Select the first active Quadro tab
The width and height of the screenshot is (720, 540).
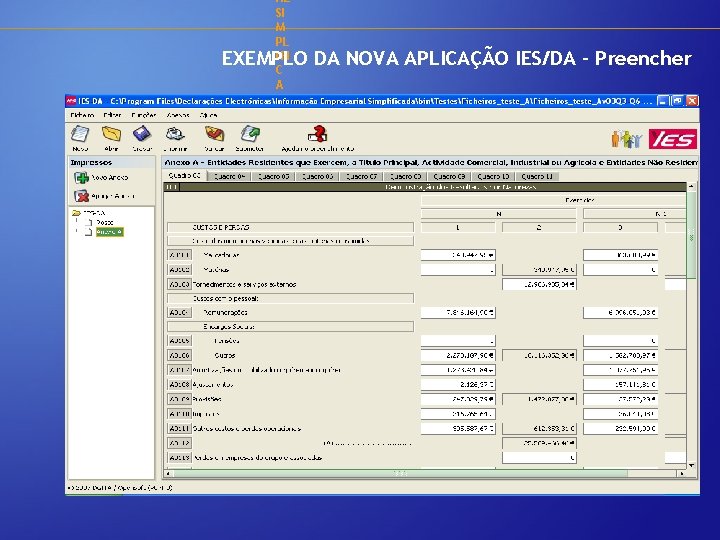point(185,176)
